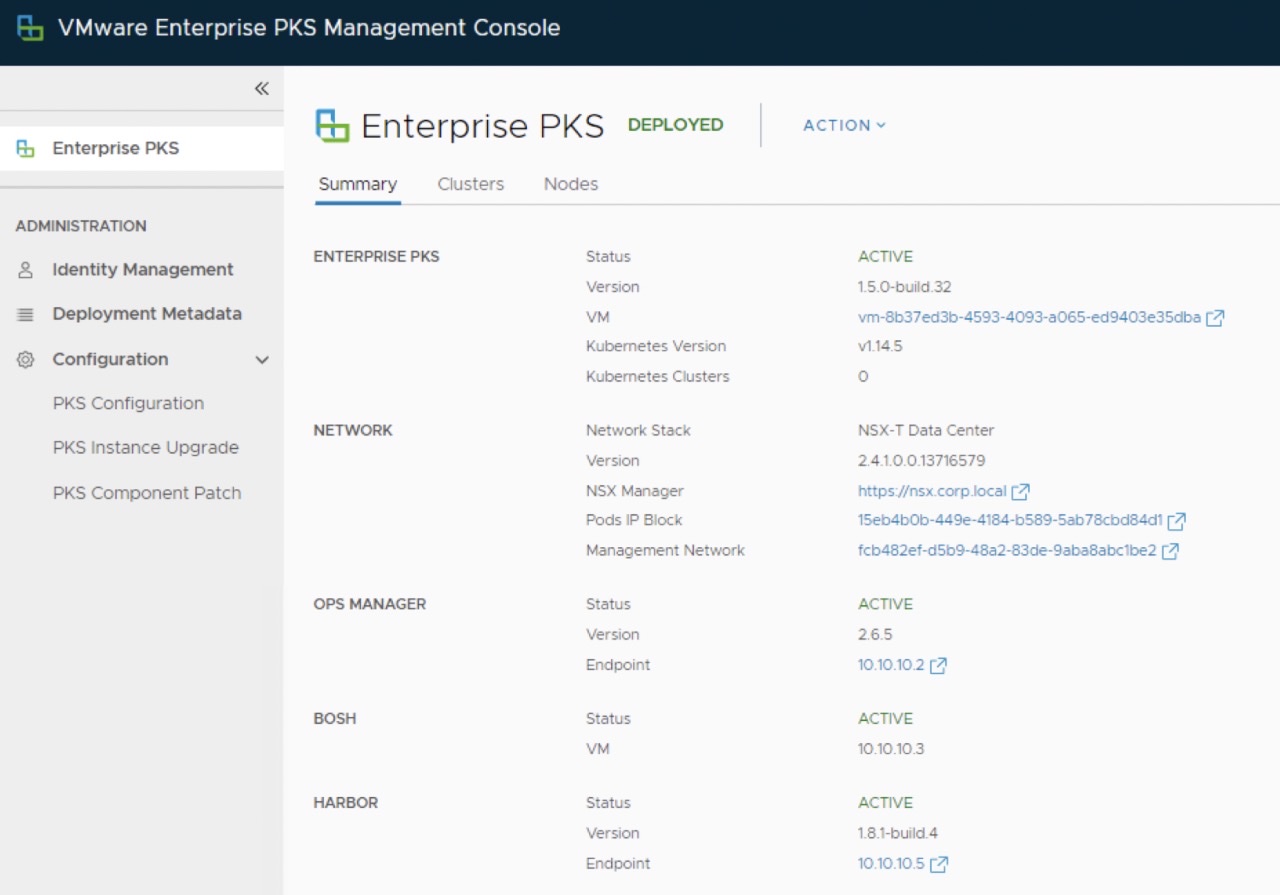The width and height of the screenshot is (1280, 895).
Task: Open external link icon beside Pods IP Block
Action: (x=1177, y=521)
